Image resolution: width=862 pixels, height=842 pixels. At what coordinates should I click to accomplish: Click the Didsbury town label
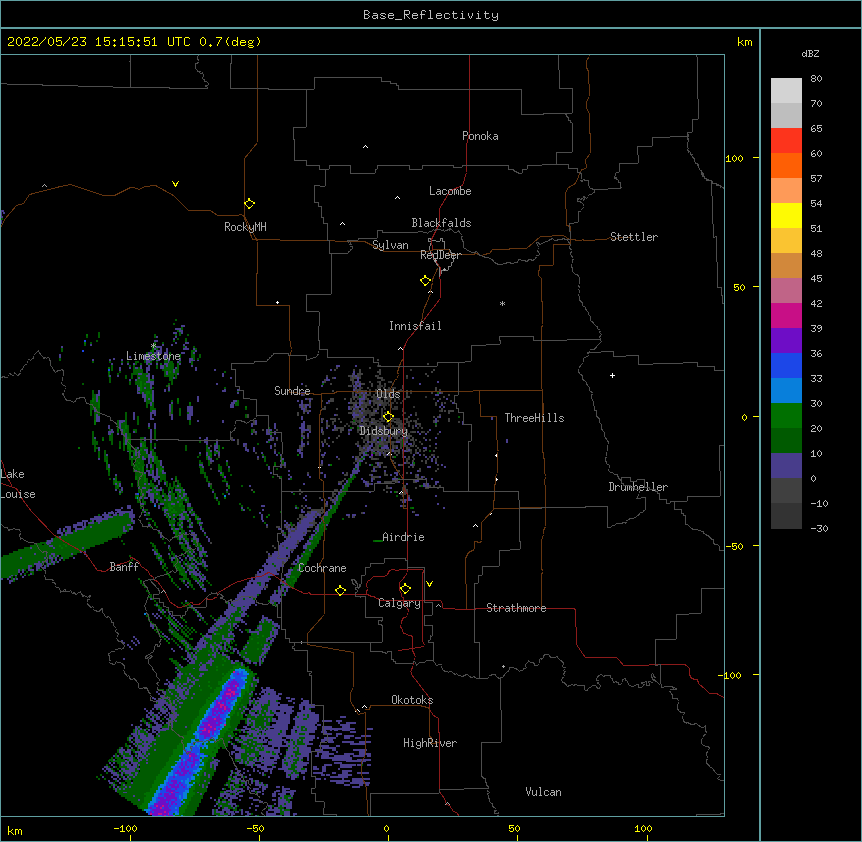(383, 431)
